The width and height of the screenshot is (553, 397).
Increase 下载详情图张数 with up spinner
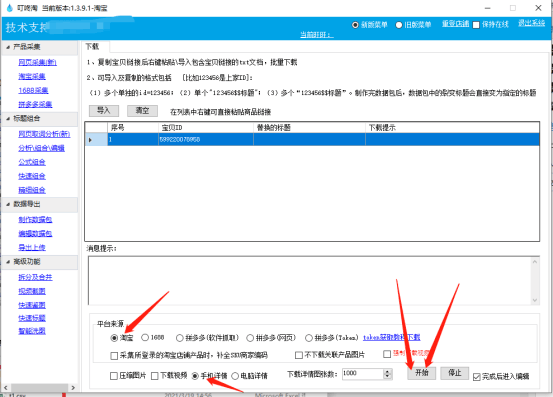pos(388,371)
